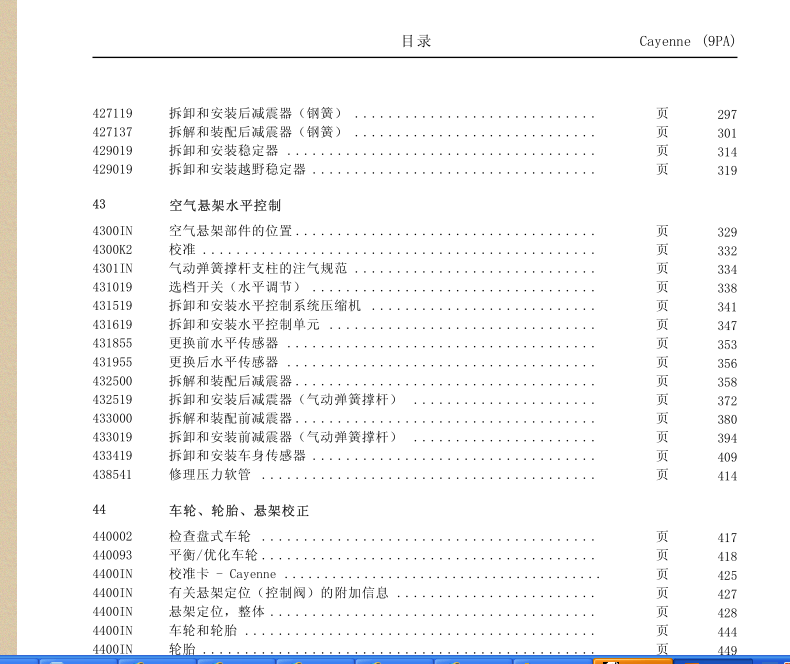Open entry '拆解和装配前减震器'
The width and height of the screenshot is (790, 664).
click(x=230, y=418)
